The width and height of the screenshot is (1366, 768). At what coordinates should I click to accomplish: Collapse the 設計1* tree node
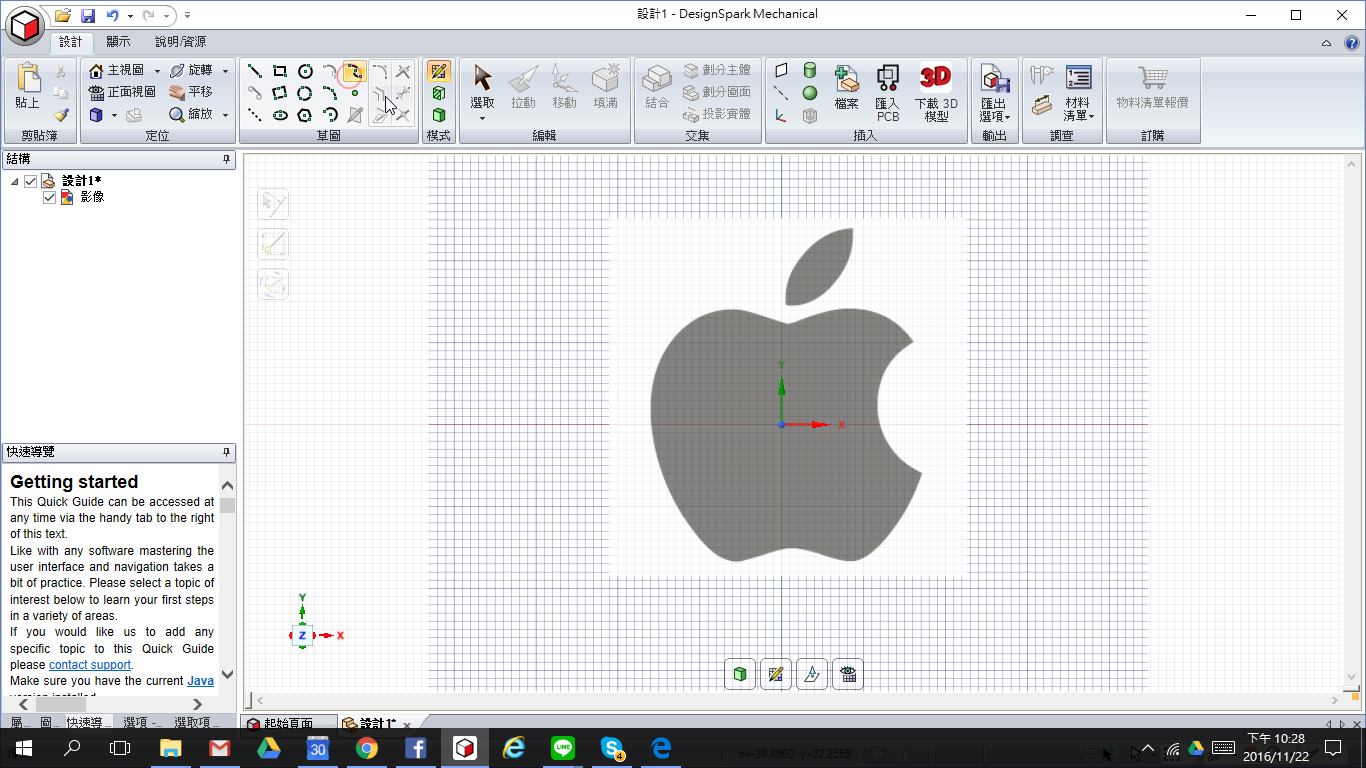(x=15, y=182)
